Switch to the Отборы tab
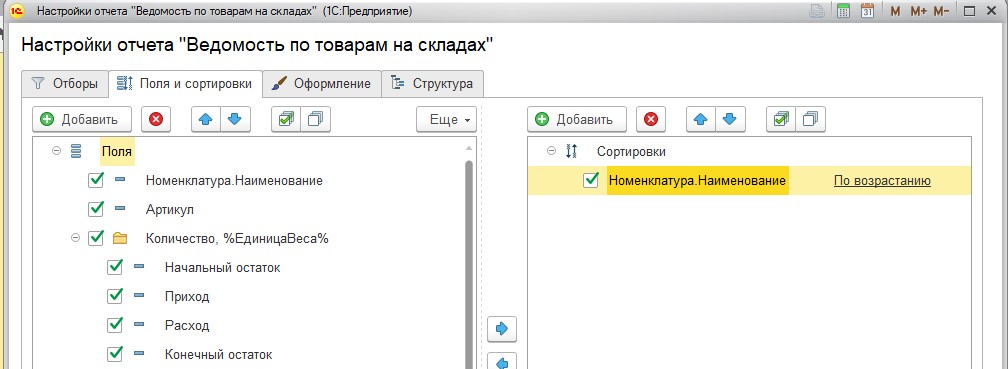The height and width of the screenshot is (369, 1008). (64, 84)
